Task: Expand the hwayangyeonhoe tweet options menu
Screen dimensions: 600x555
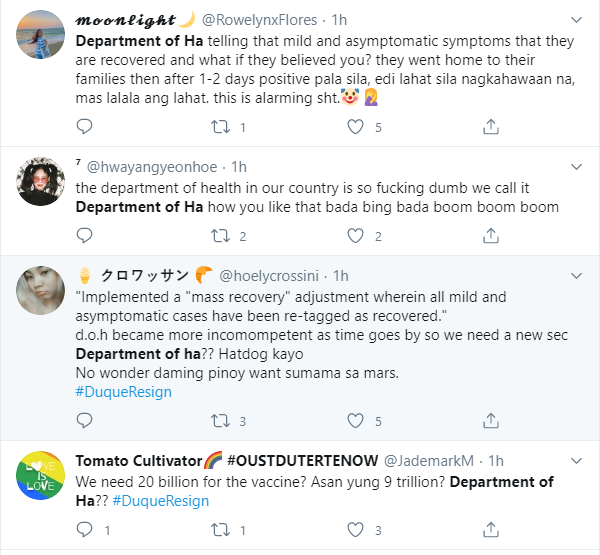Action: 576,165
